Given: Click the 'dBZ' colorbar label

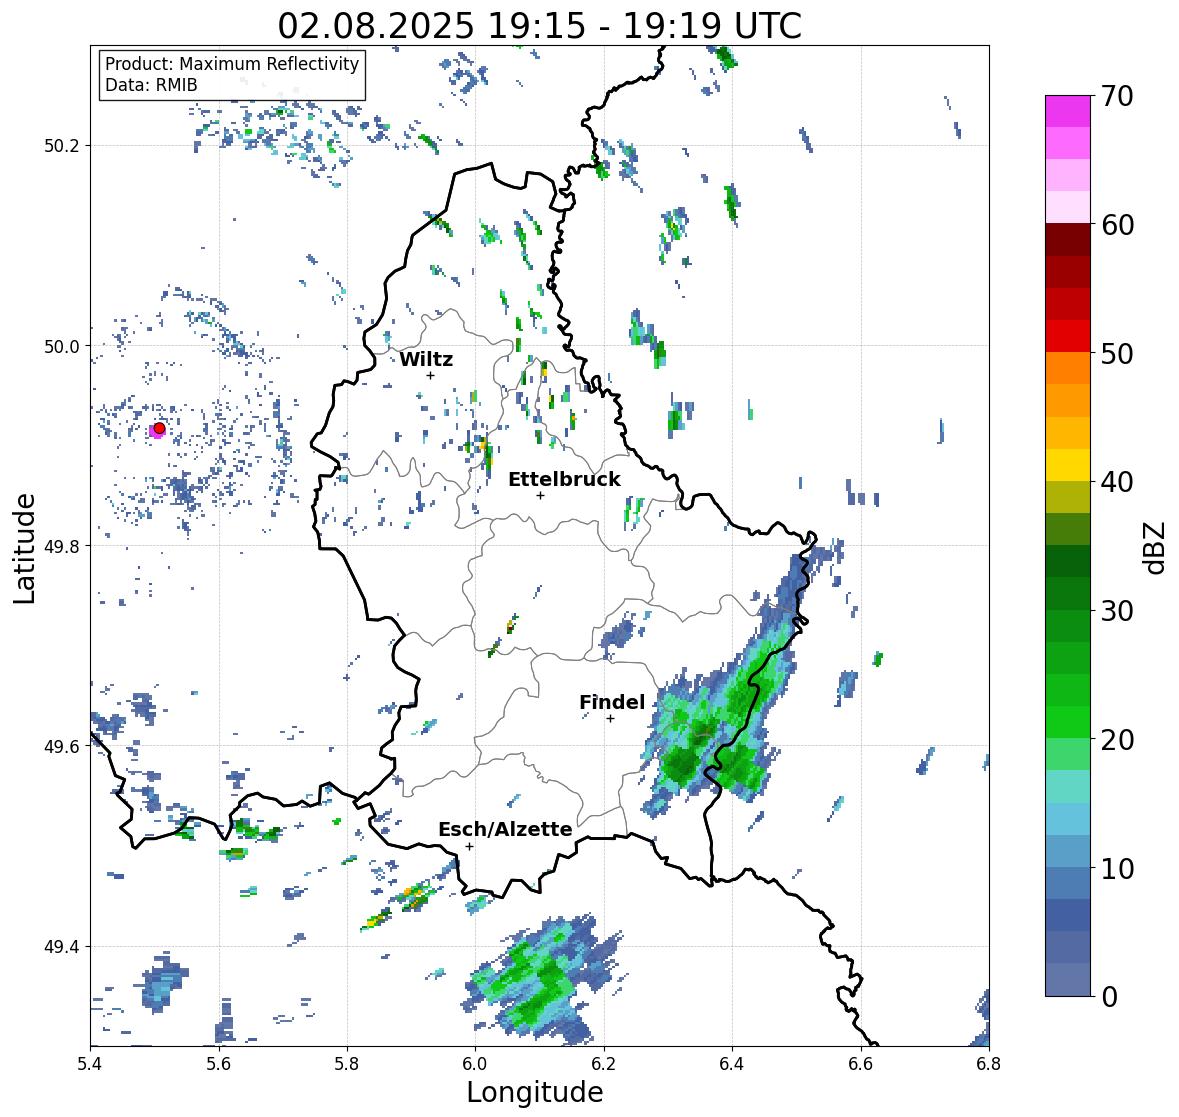Looking at the screenshot, I should (1155, 547).
